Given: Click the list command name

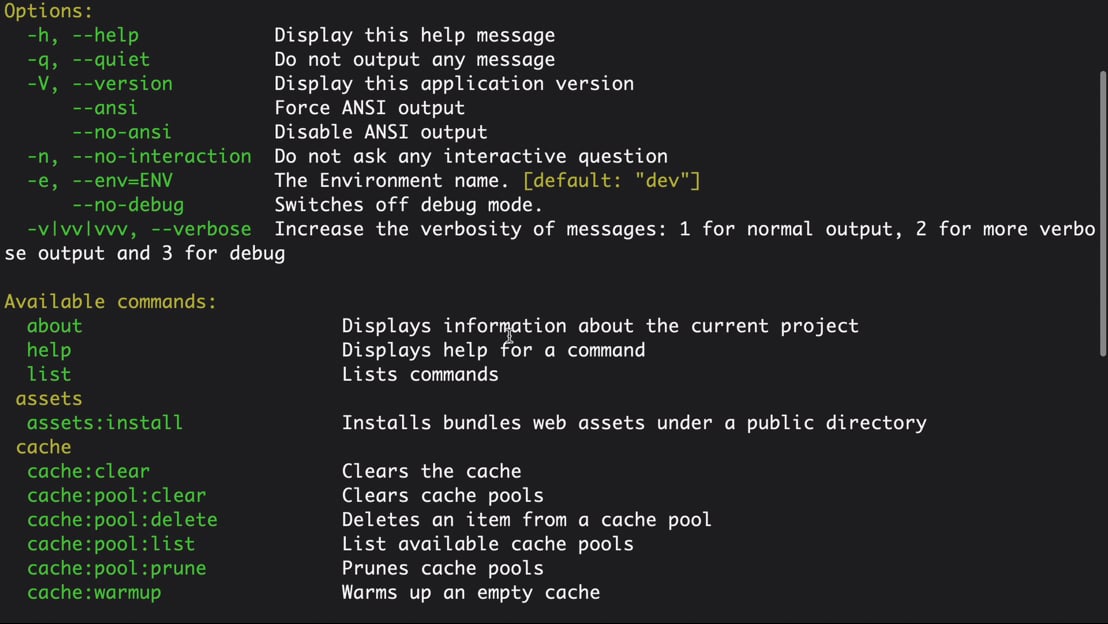Looking at the screenshot, I should tap(49, 375).
